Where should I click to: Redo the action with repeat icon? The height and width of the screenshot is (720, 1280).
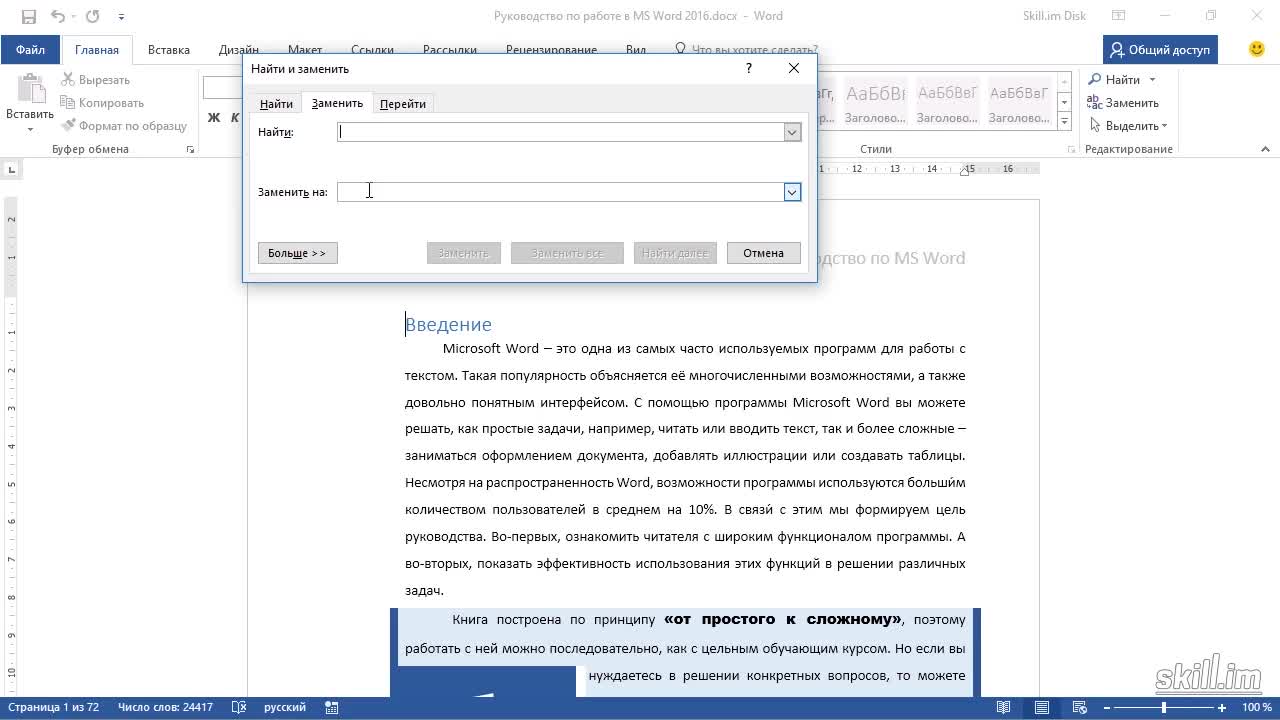pos(92,16)
